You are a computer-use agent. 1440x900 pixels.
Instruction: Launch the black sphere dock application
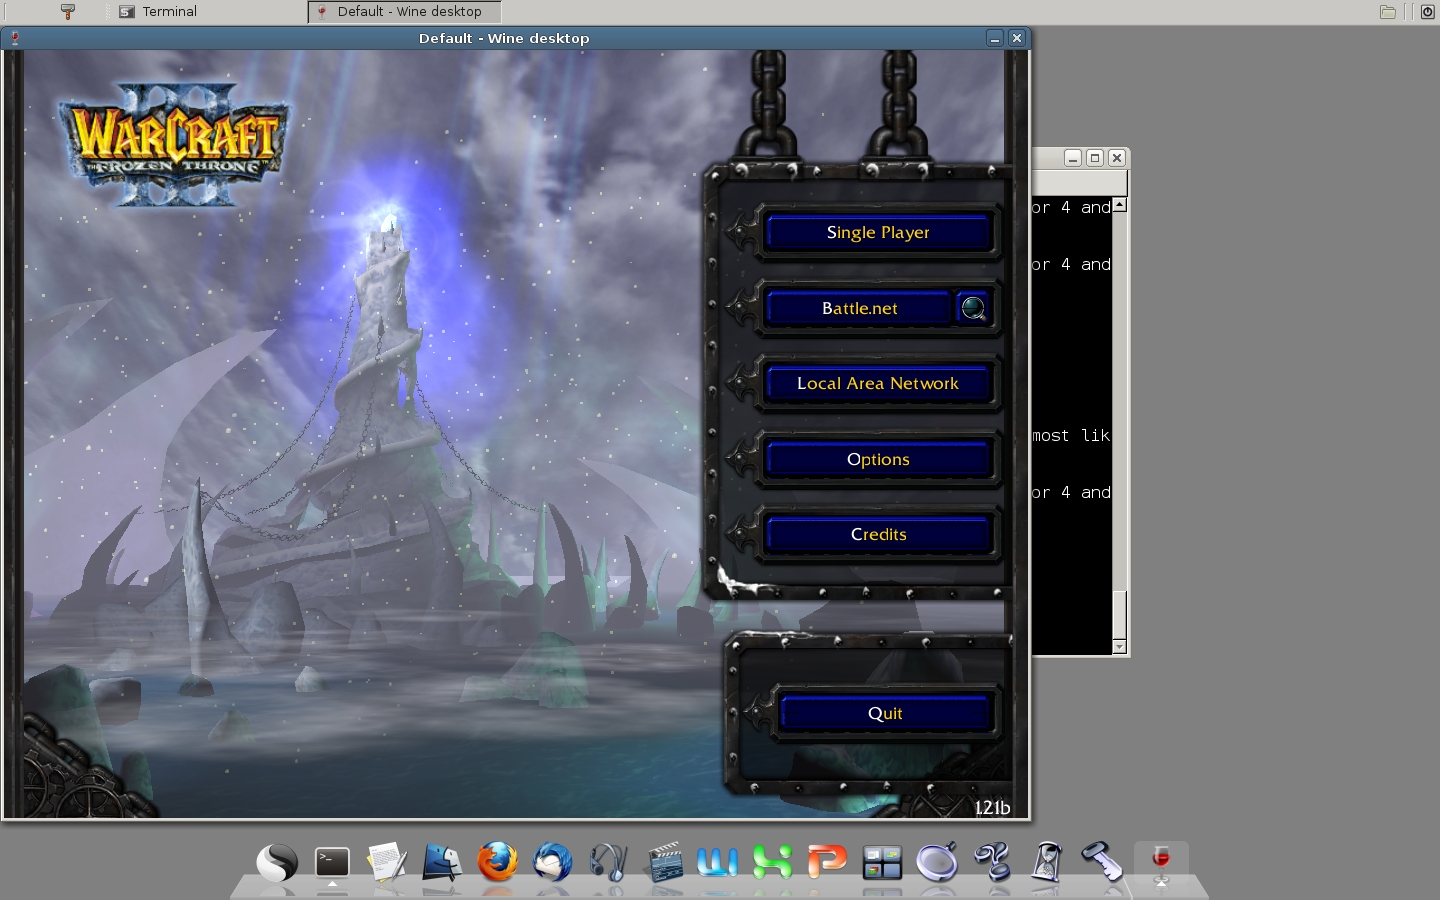point(277,862)
